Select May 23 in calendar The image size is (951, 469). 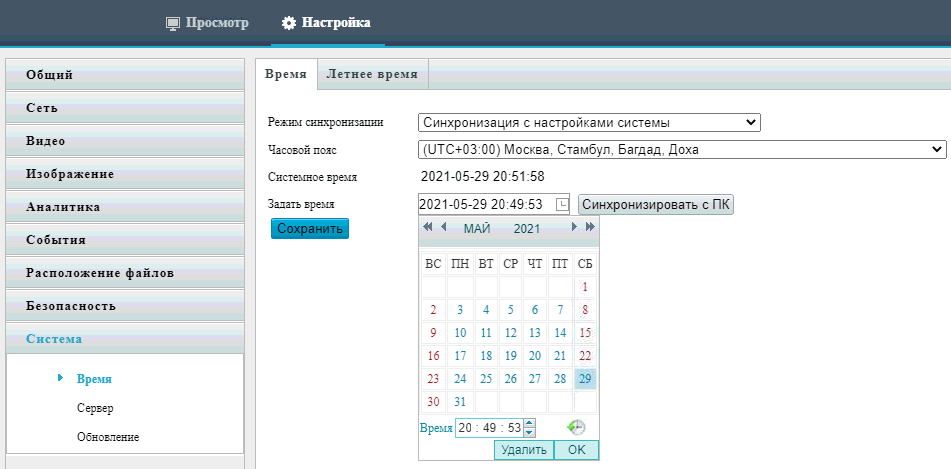(x=433, y=379)
